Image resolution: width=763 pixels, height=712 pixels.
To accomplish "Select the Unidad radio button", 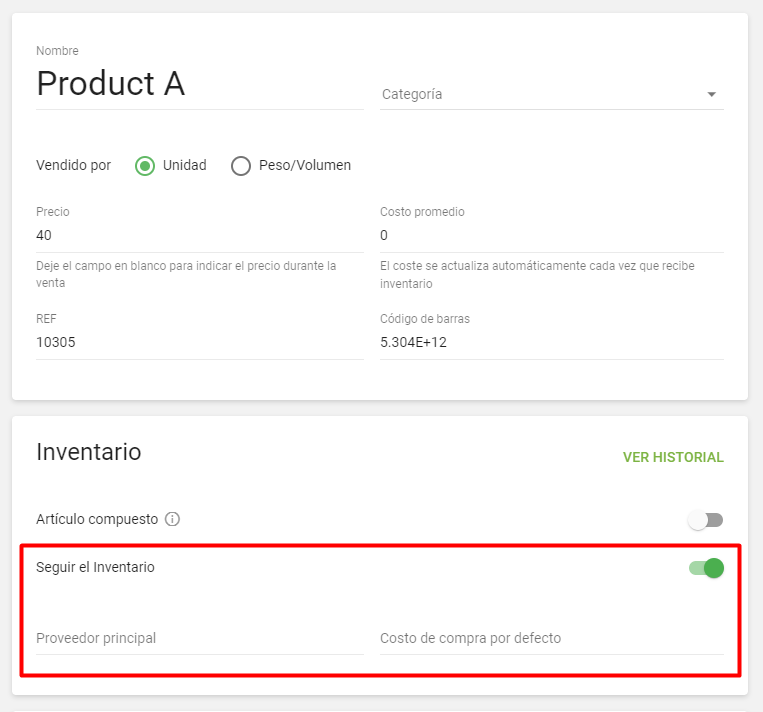I will click(145, 166).
